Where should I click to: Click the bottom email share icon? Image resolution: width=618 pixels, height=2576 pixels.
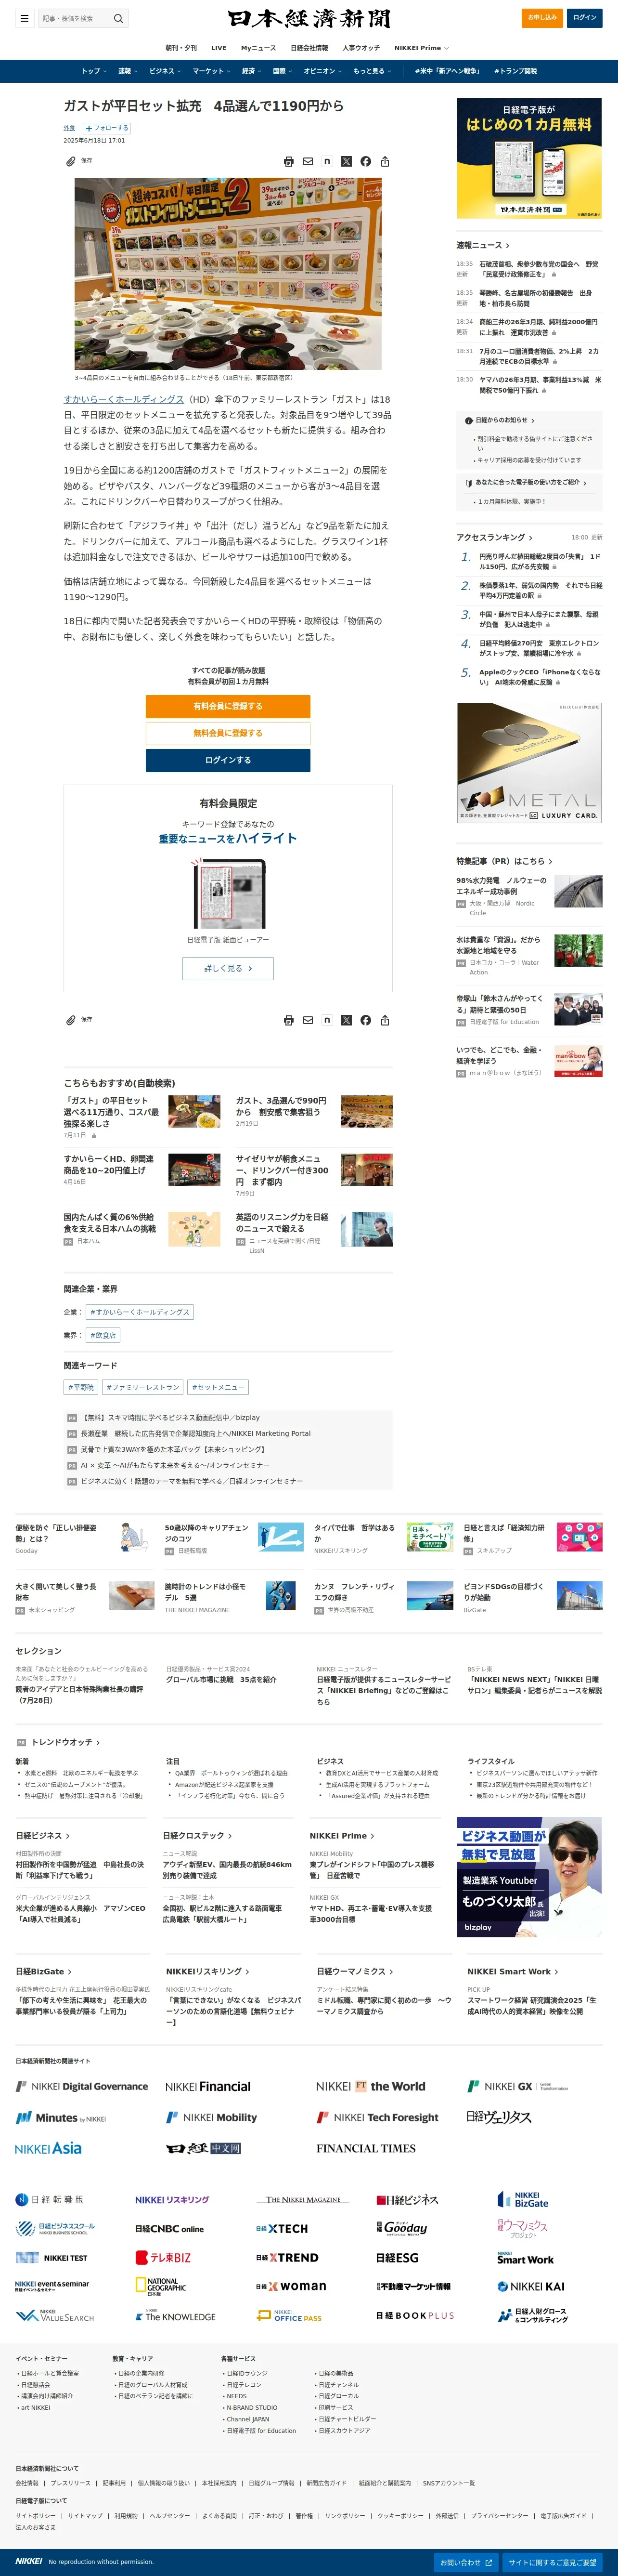(x=308, y=1020)
